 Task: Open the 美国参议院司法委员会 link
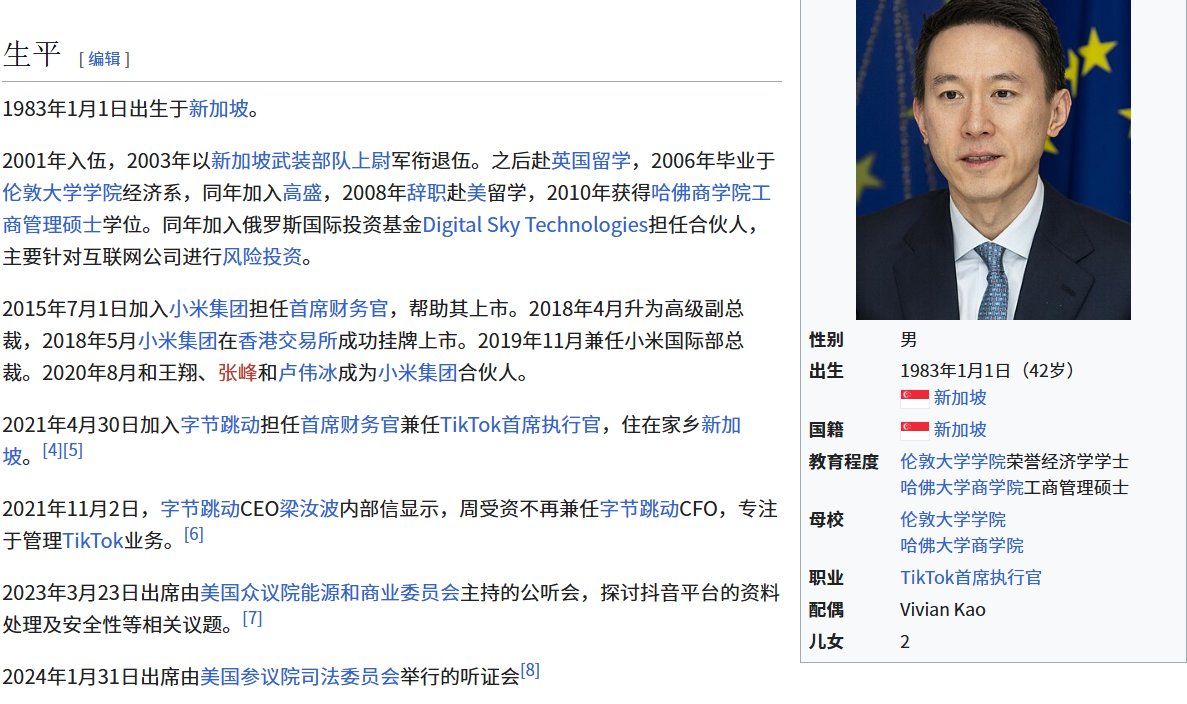pyautogui.click(x=299, y=677)
